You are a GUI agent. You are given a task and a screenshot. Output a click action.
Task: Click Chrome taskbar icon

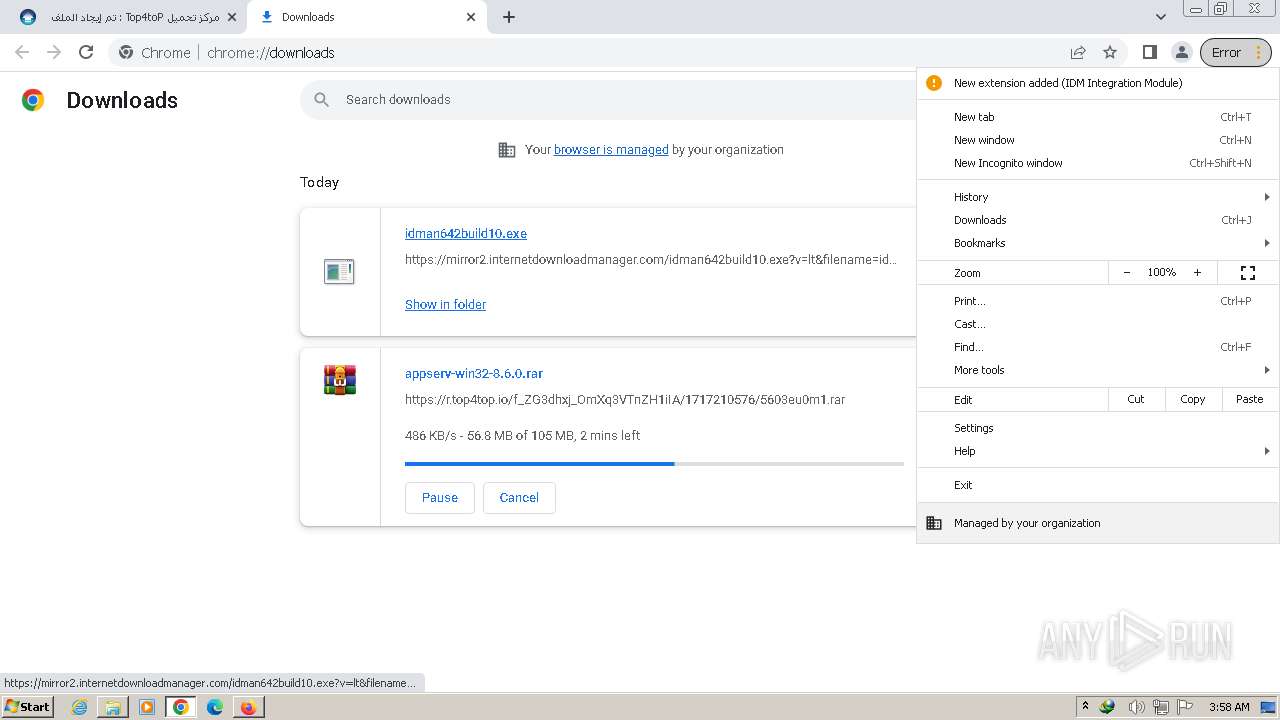(181, 707)
